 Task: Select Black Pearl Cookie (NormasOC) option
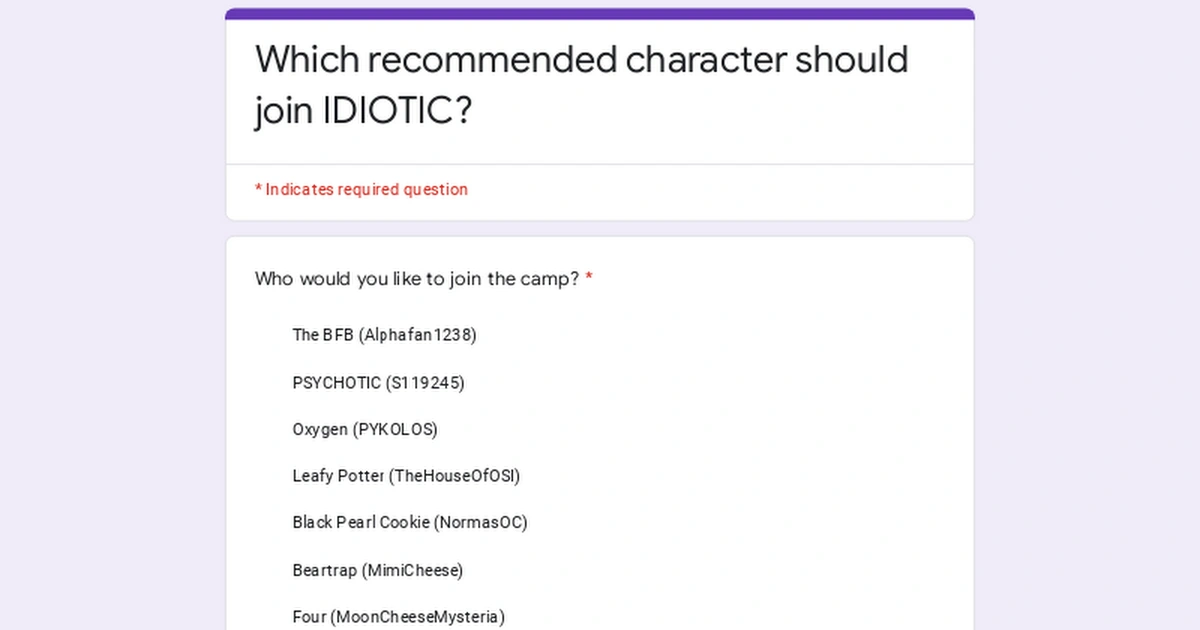click(410, 522)
